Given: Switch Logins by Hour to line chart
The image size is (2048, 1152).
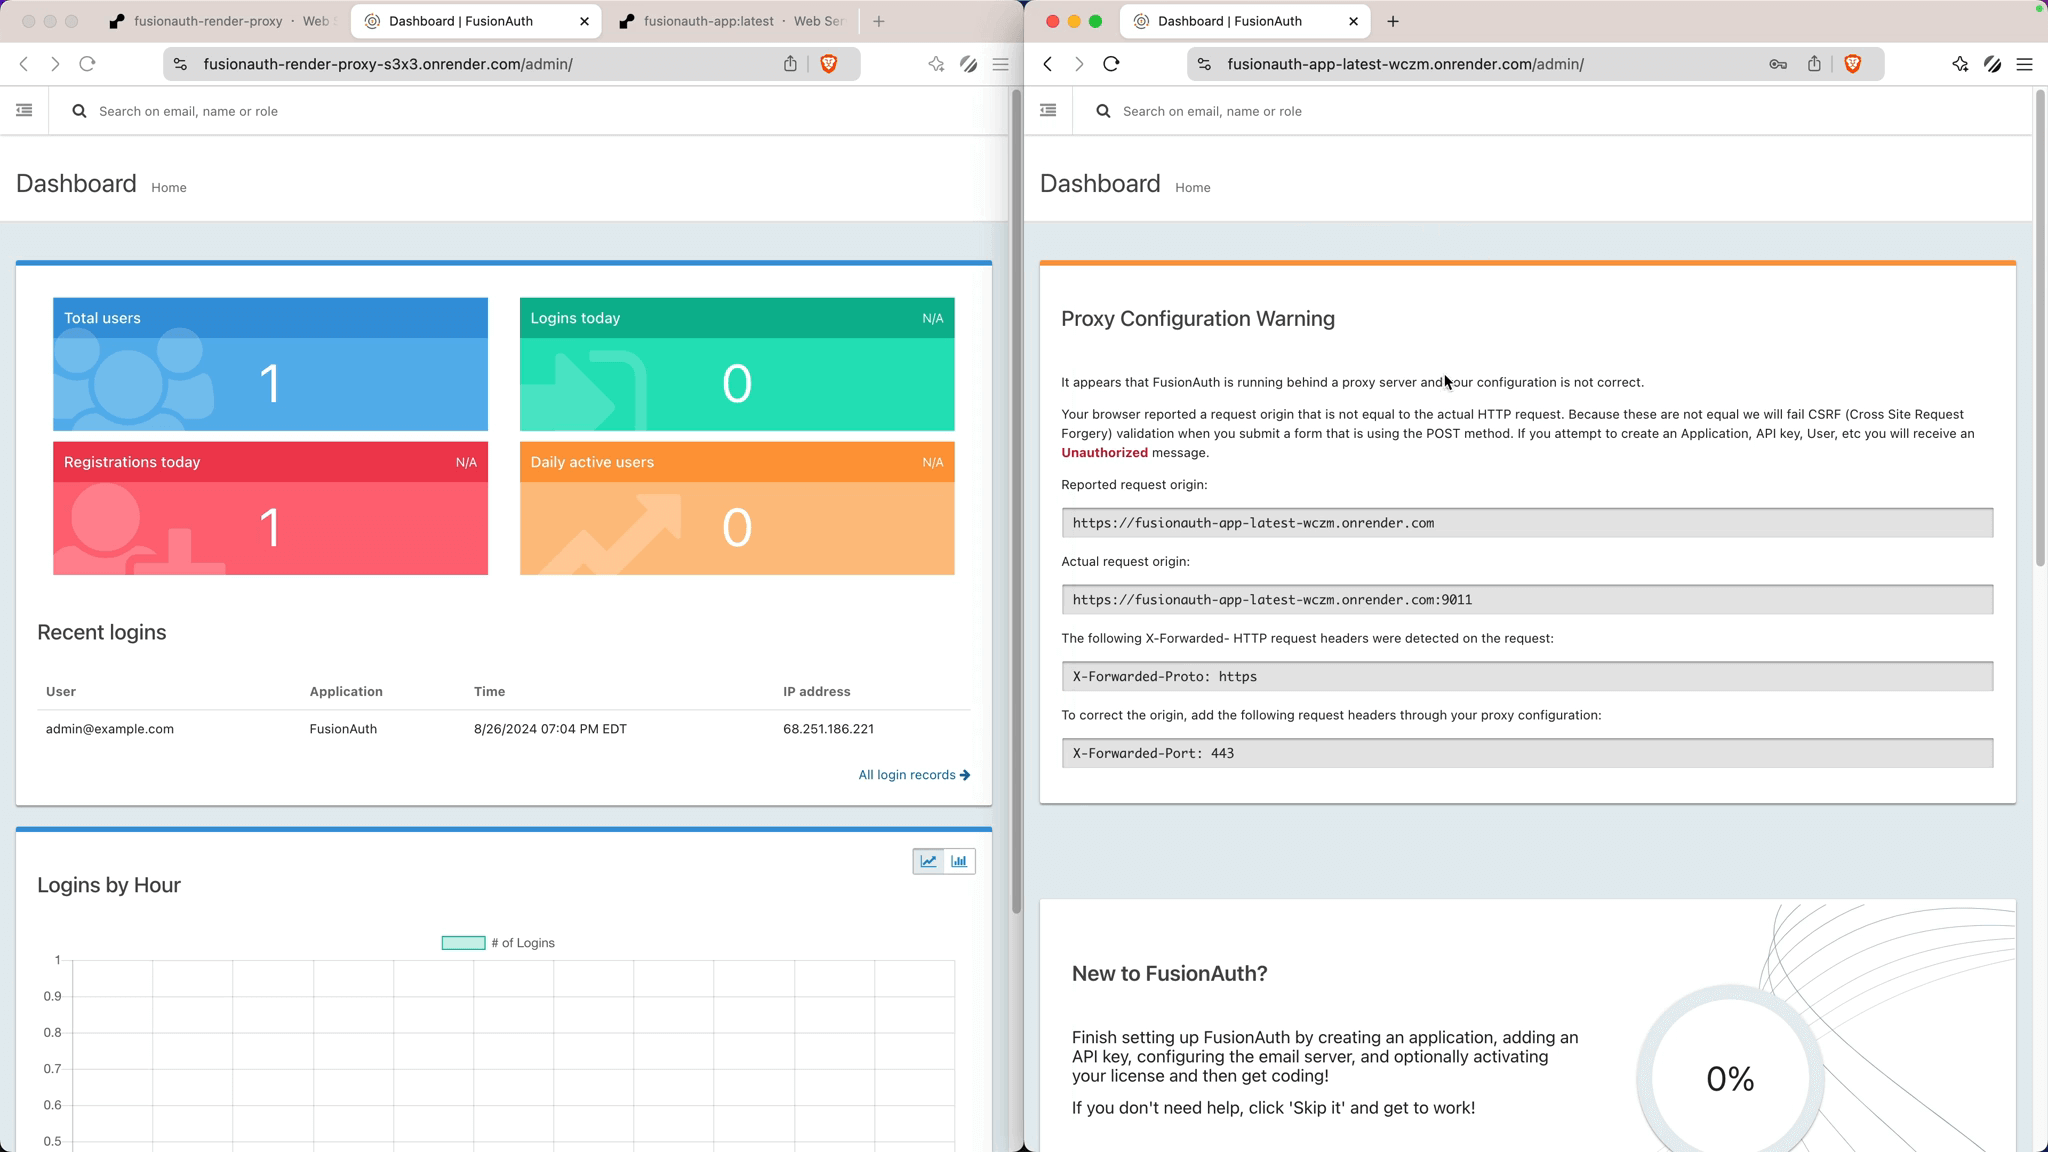Looking at the screenshot, I should [929, 861].
